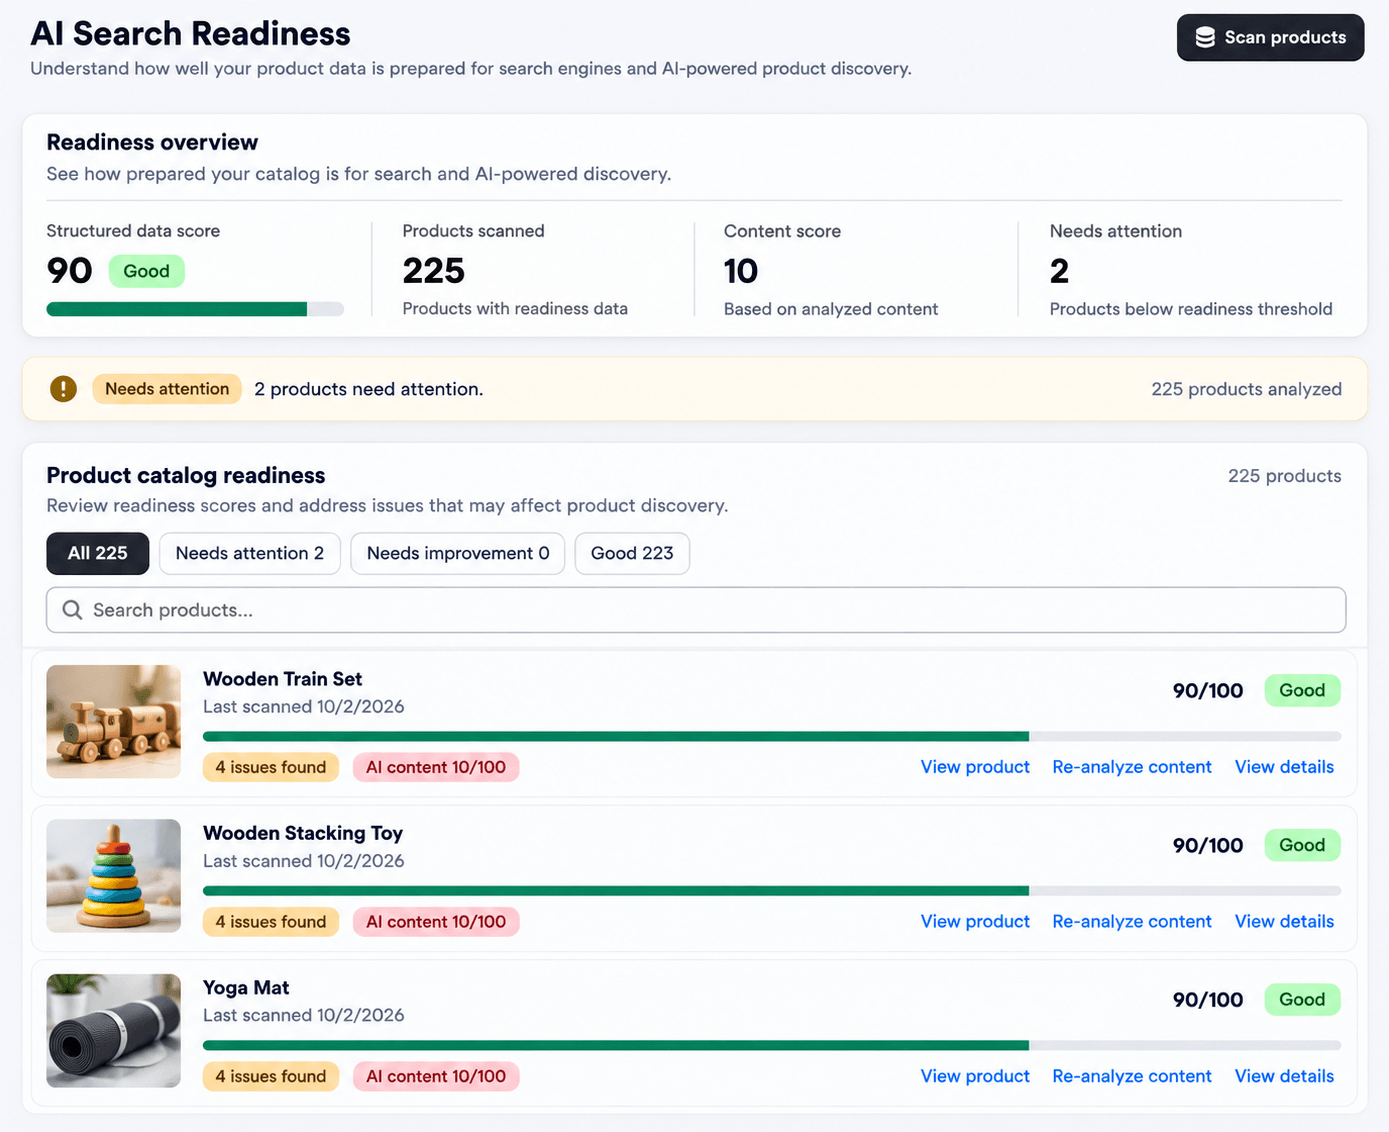Open View product for Yoga Mat
This screenshot has height=1132, width=1389.
click(x=975, y=1076)
